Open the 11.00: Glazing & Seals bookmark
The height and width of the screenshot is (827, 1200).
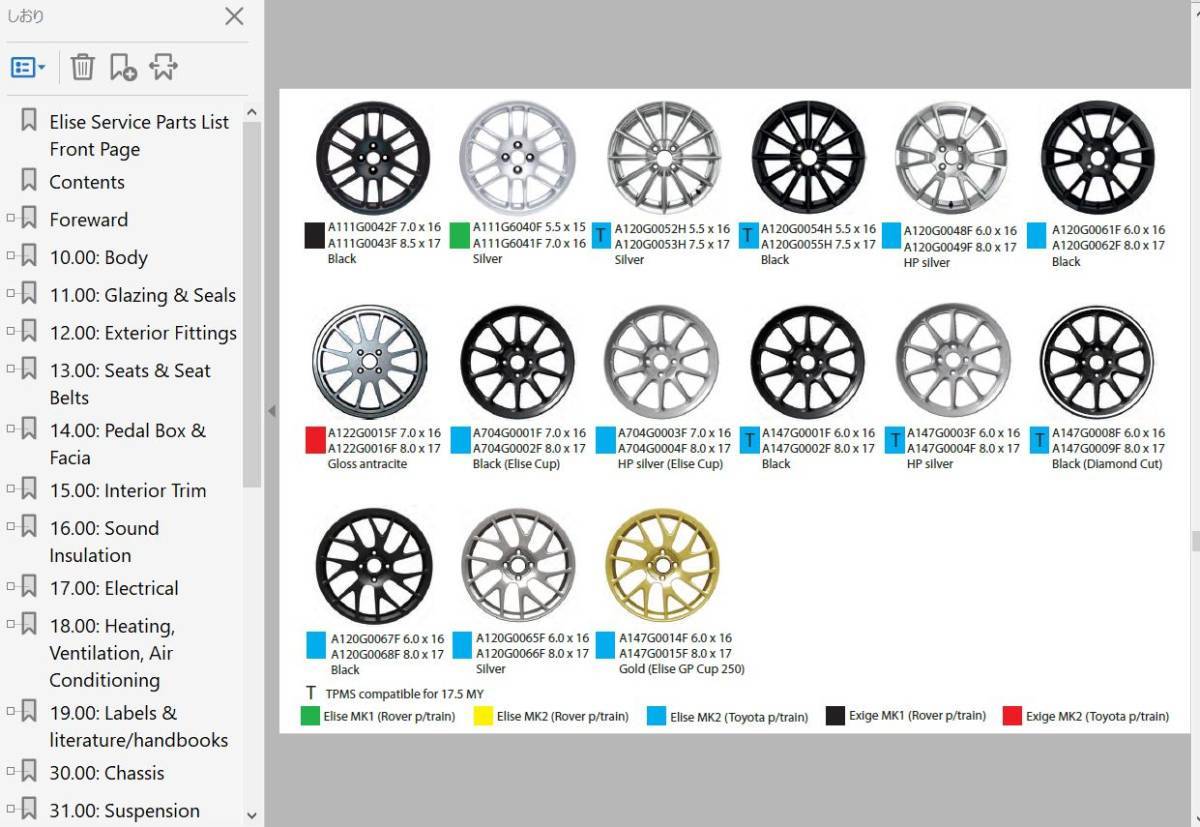[142, 295]
